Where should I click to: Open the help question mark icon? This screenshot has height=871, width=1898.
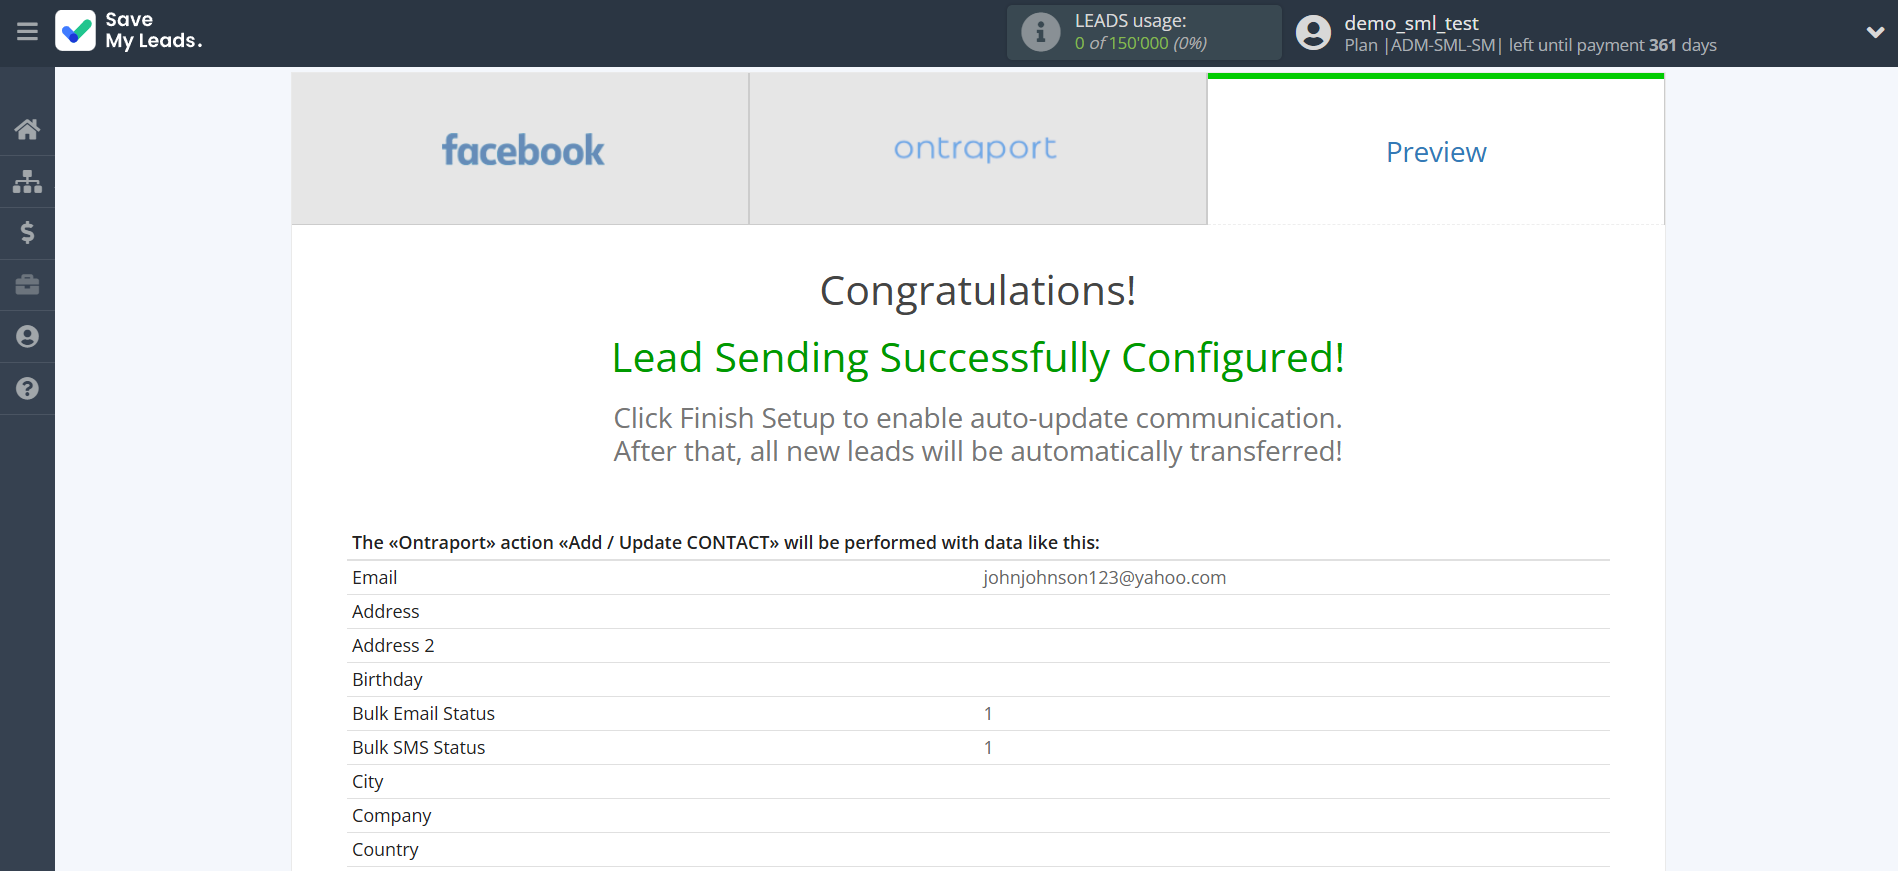[27, 389]
